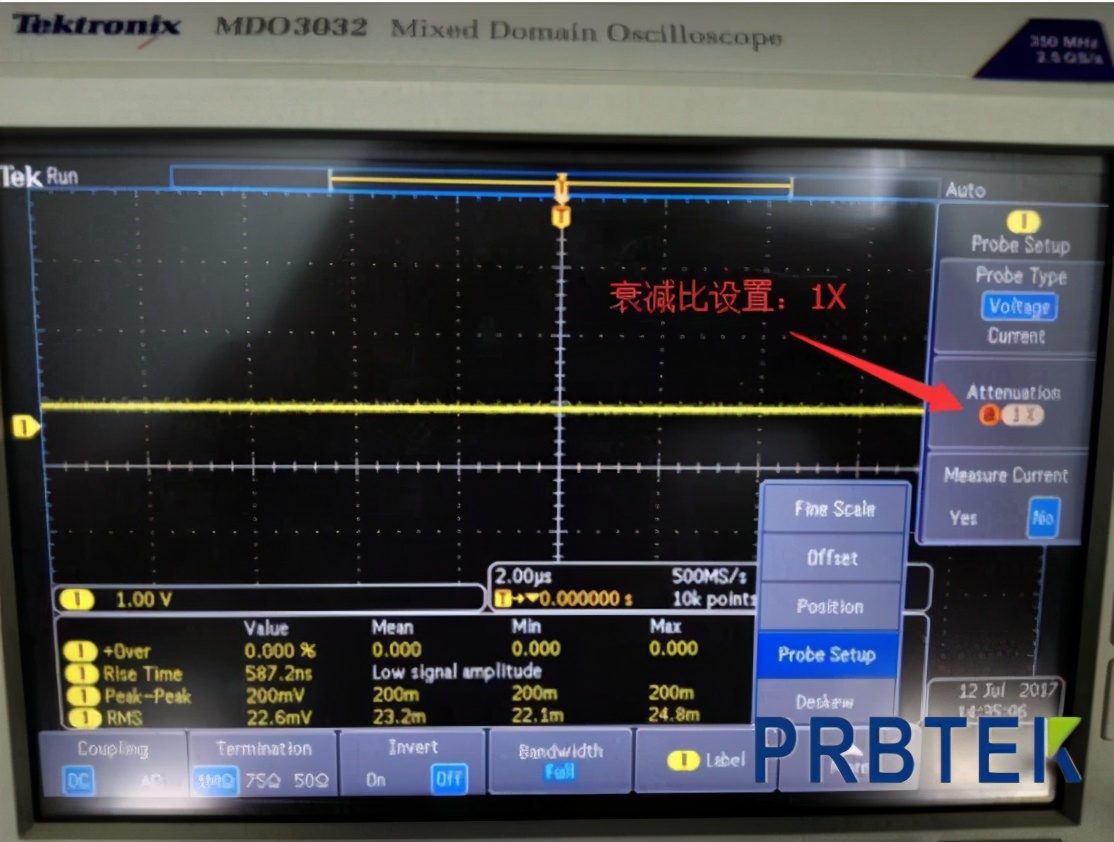Click the 500MS/s sample rate readout
Viewport: 1114px width, 842px height.
point(709,576)
